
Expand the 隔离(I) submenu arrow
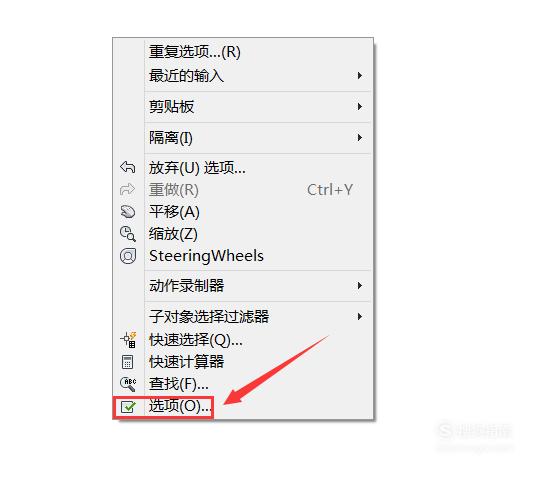click(360, 138)
